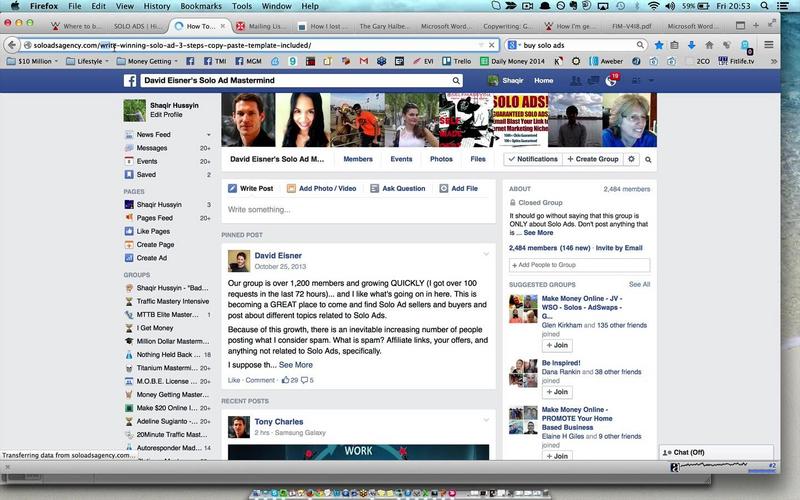Screen dimensions: 800x500
Task: Open the search engine dropdown in search box
Action: 514,45
